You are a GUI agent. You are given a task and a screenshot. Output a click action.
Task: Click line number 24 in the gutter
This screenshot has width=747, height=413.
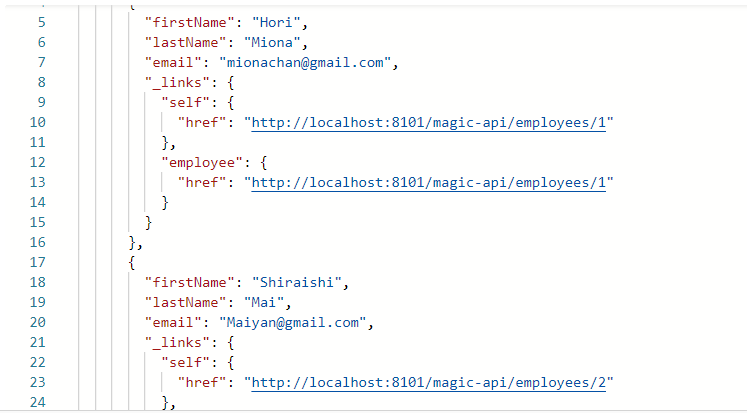click(x=38, y=403)
